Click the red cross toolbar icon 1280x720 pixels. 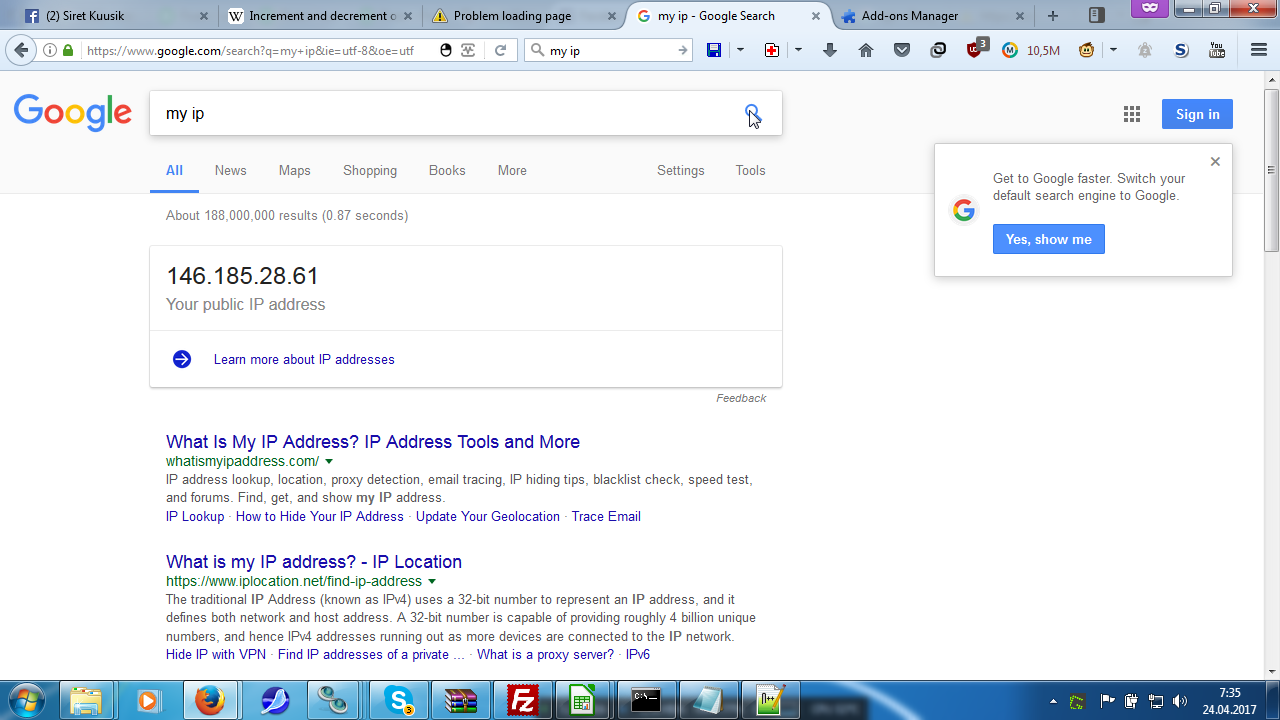(772, 50)
